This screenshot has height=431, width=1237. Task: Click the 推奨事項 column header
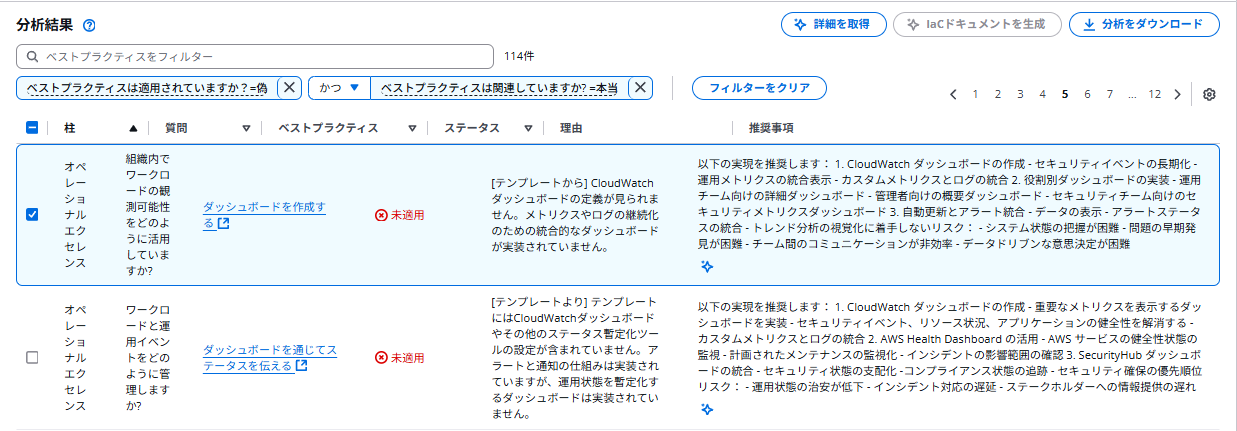pyautogui.click(x=771, y=128)
